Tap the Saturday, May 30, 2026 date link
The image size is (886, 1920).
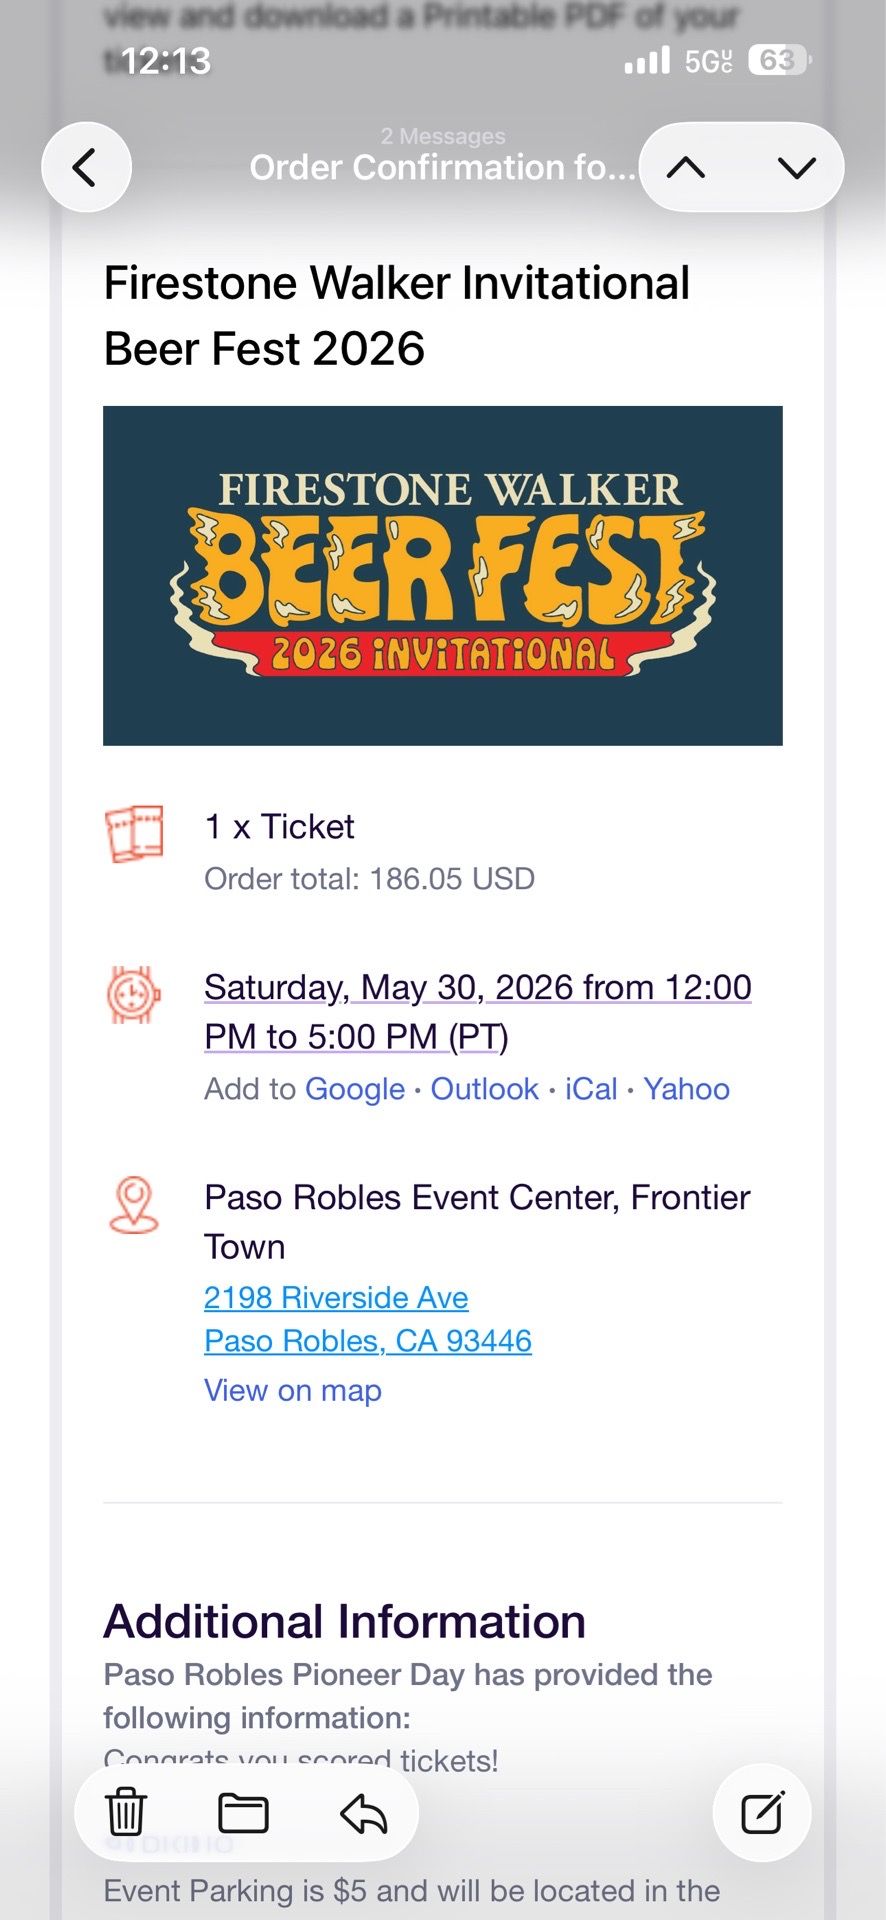click(478, 1011)
